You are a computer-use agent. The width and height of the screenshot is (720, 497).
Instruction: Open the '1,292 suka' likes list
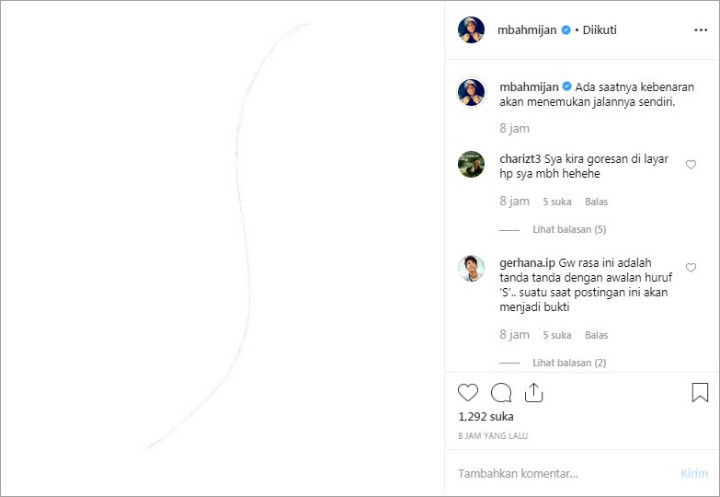484,416
